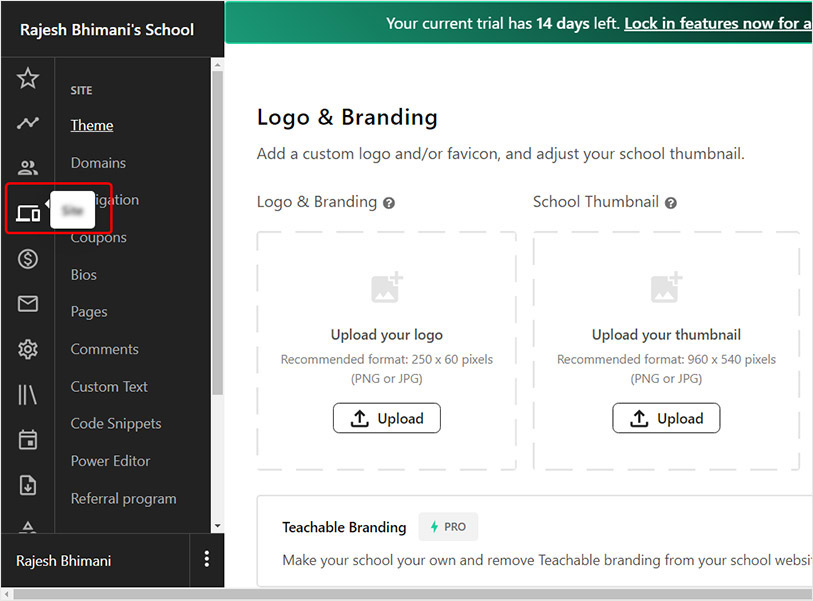This screenshot has height=601, width=813.
Task: Open the Emails envelope icon
Action: coord(27,303)
